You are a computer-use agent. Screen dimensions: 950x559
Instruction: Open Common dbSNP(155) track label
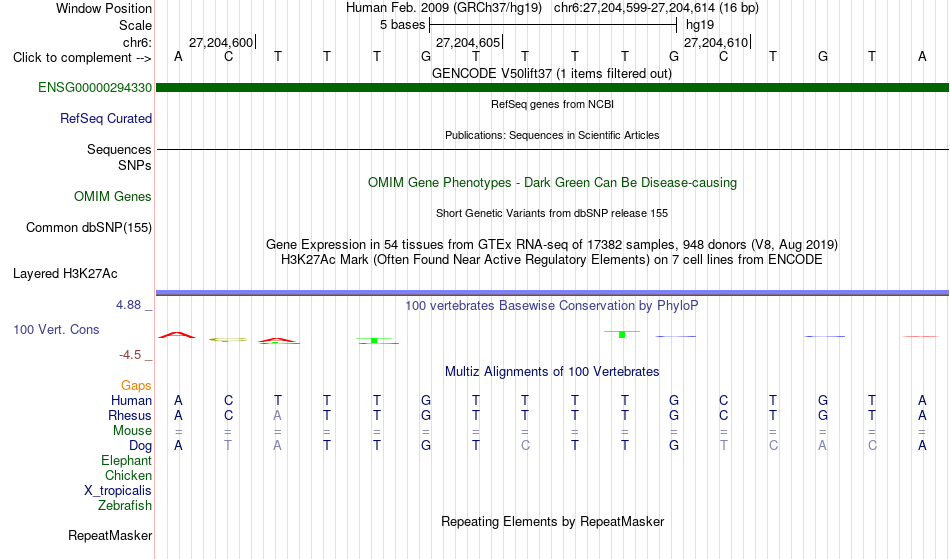(88, 228)
